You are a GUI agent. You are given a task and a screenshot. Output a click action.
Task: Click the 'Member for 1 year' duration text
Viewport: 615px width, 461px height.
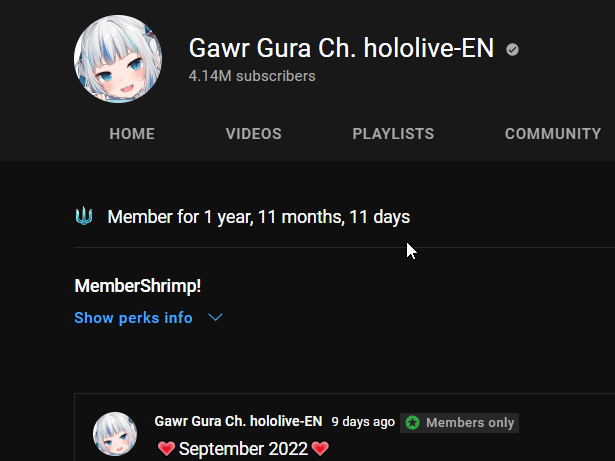tap(259, 217)
